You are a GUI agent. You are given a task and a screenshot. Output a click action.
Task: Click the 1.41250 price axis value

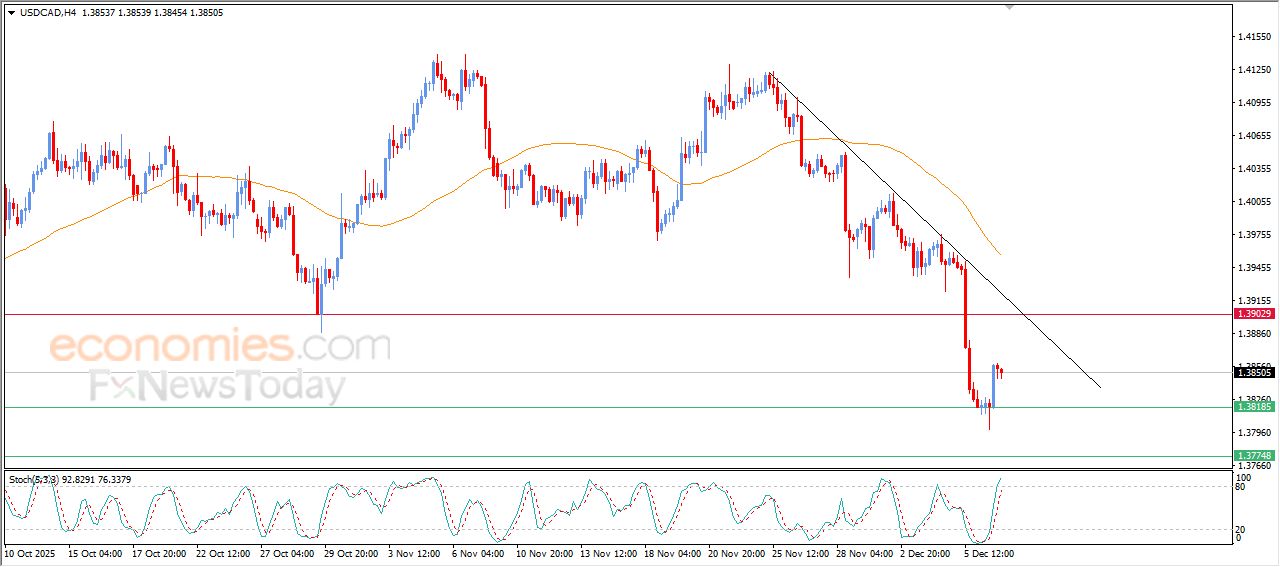[1254, 70]
